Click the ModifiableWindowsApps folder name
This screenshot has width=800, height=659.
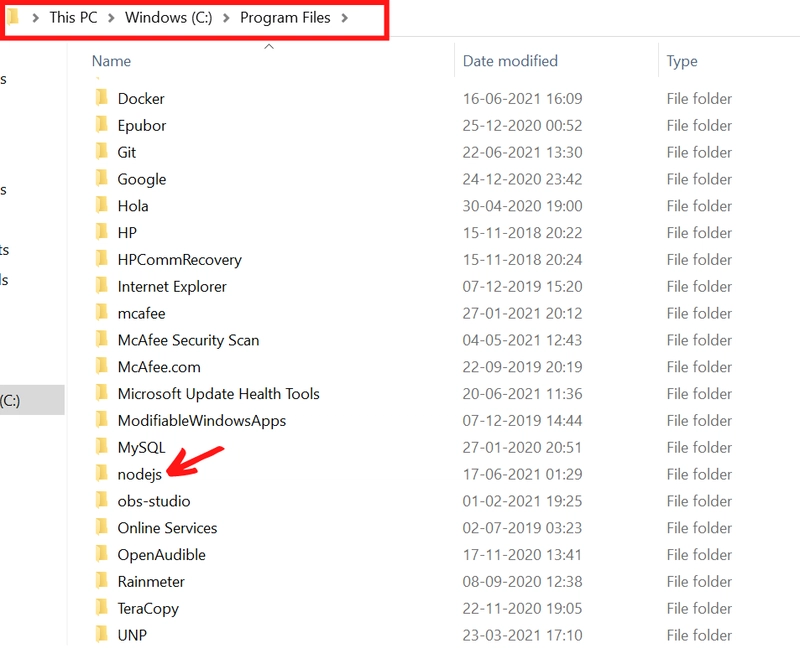point(202,420)
